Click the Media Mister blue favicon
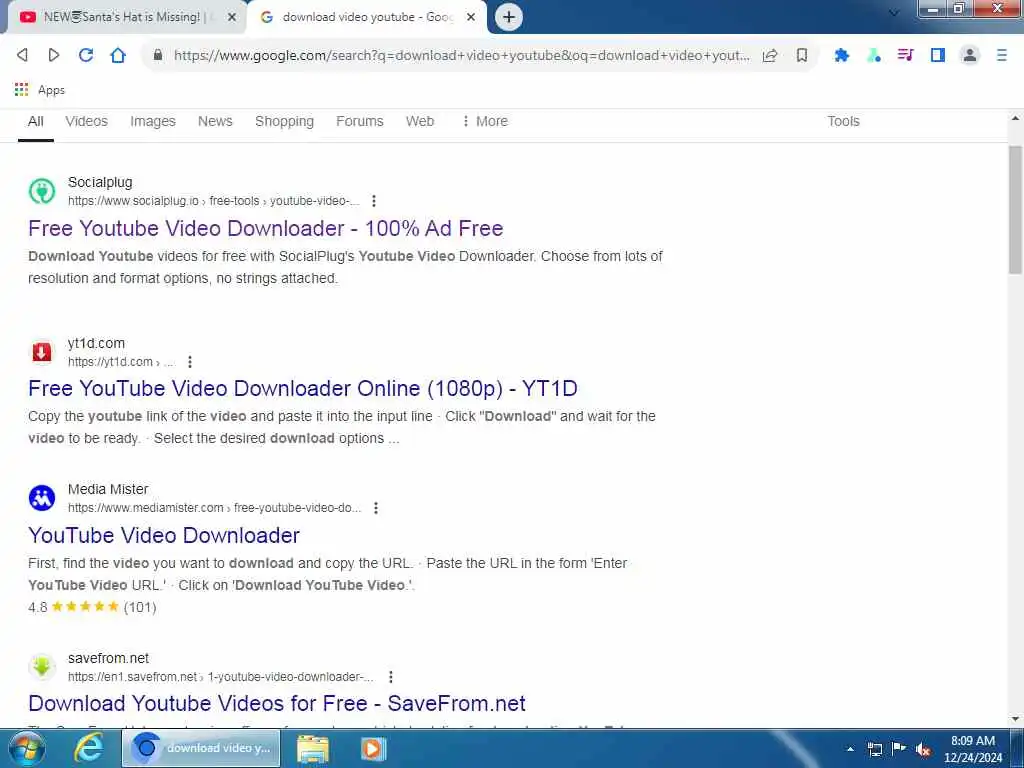 click(x=42, y=498)
